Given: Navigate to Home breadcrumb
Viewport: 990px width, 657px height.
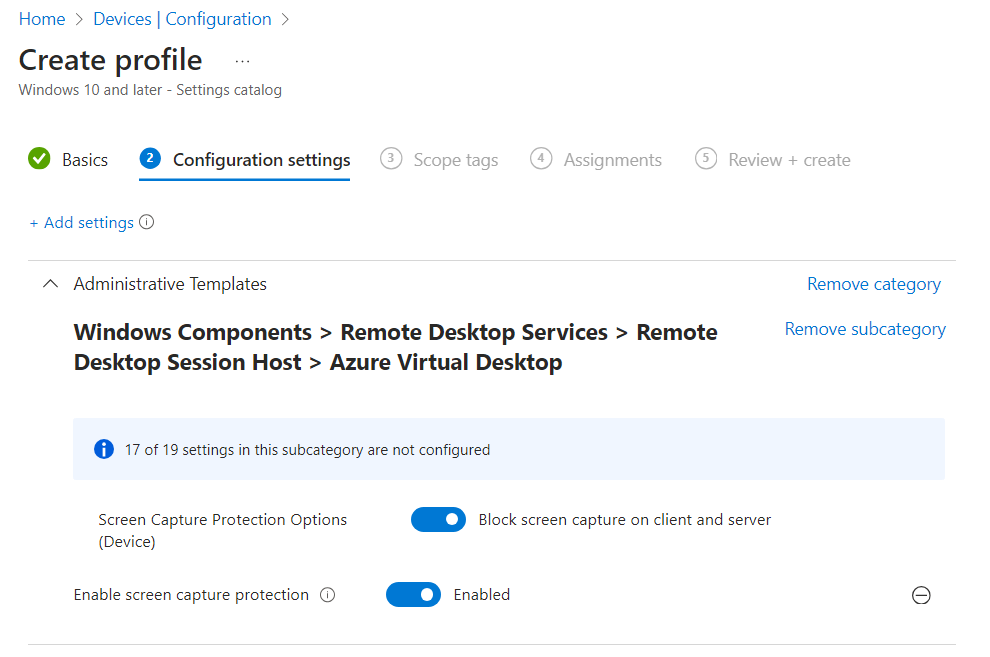Looking at the screenshot, I should 42,19.
